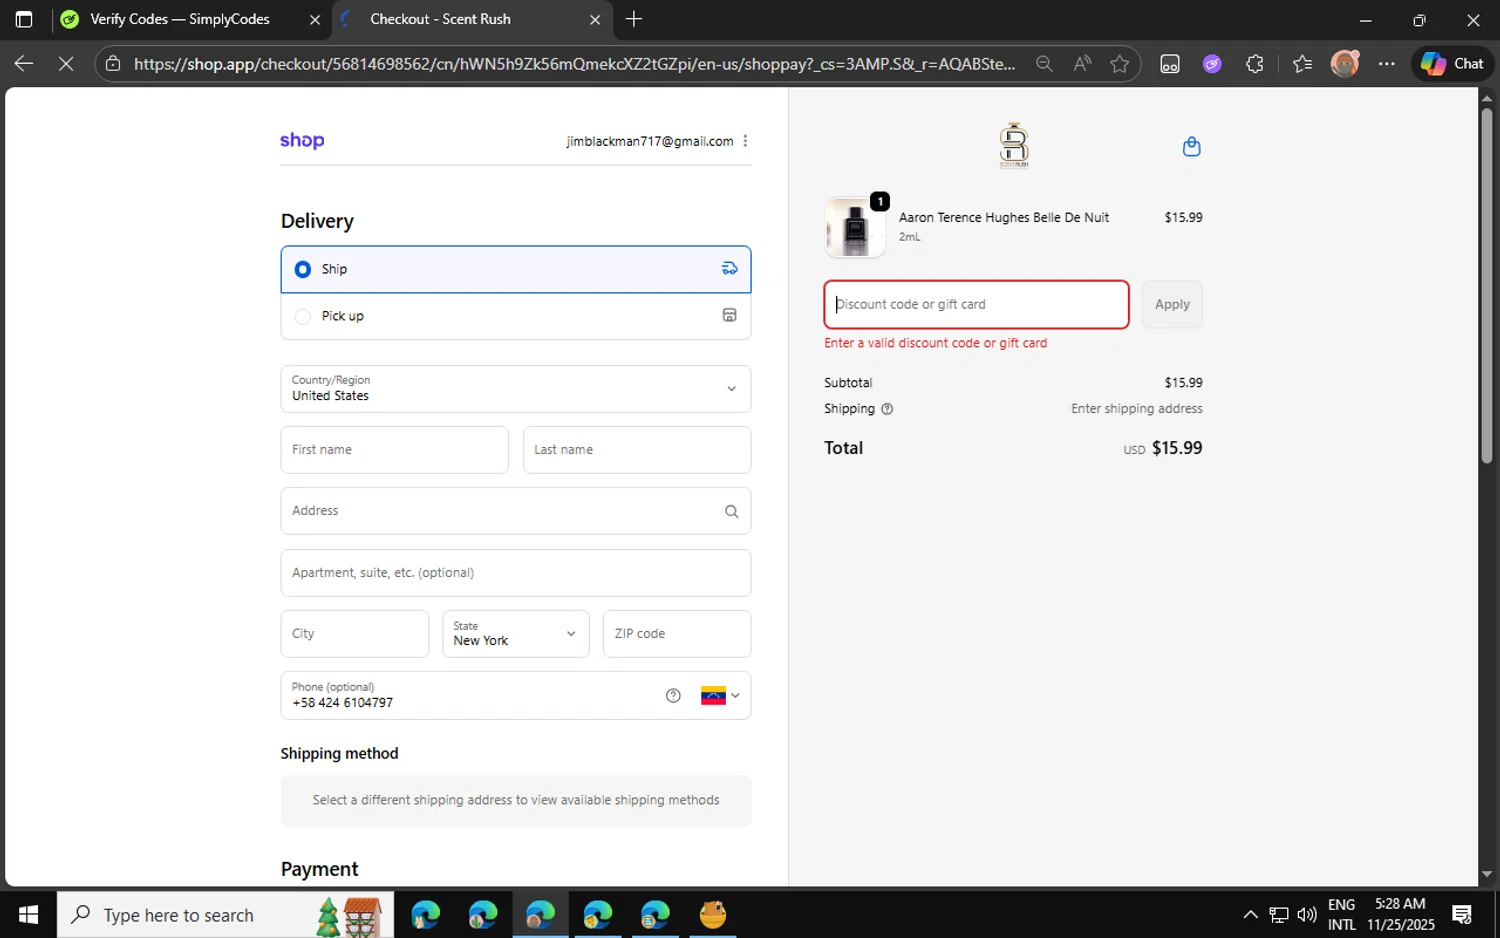This screenshot has width=1500, height=938.
Task: Click the 'Enter a valid discount code' error text
Action: coord(935,343)
